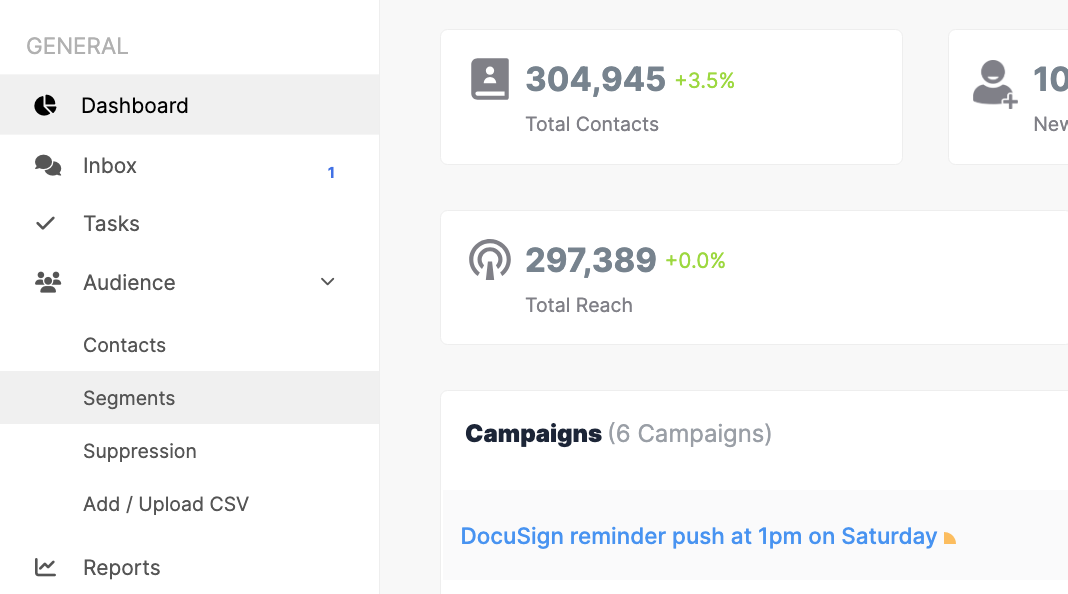Select Add / Upload CSV option

point(166,504)
